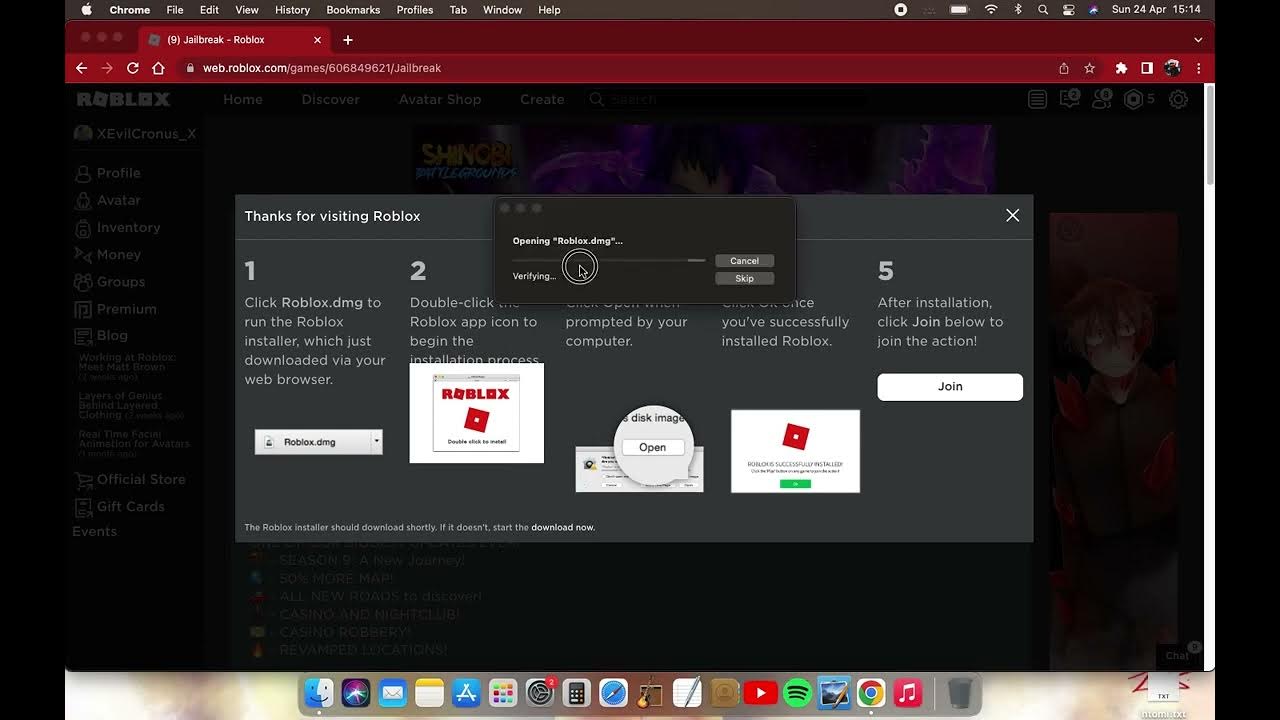The height and width of the screenshot is (720, 1280).
Task: Toggle Chrome side panel
Action: tap(1147, 68)
